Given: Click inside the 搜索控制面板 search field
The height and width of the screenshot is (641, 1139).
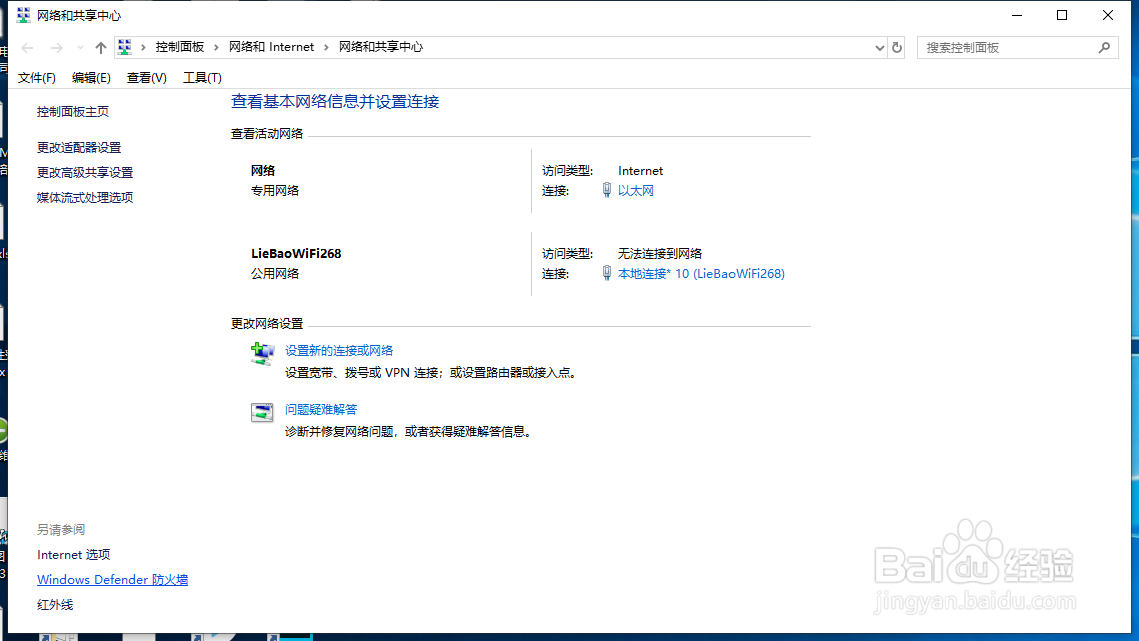Looking at the screenshot, I should [1000, 47].
